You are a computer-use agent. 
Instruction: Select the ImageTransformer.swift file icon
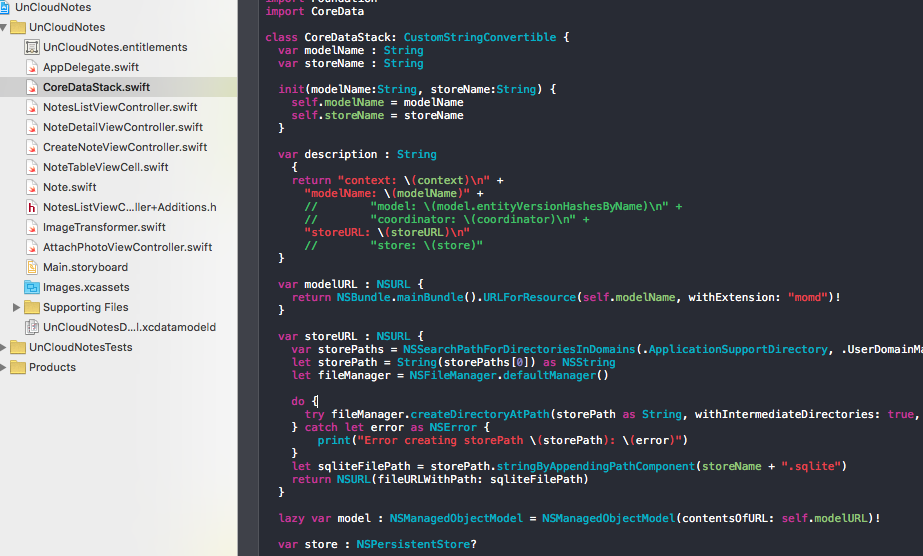click(x=32, y=227)
